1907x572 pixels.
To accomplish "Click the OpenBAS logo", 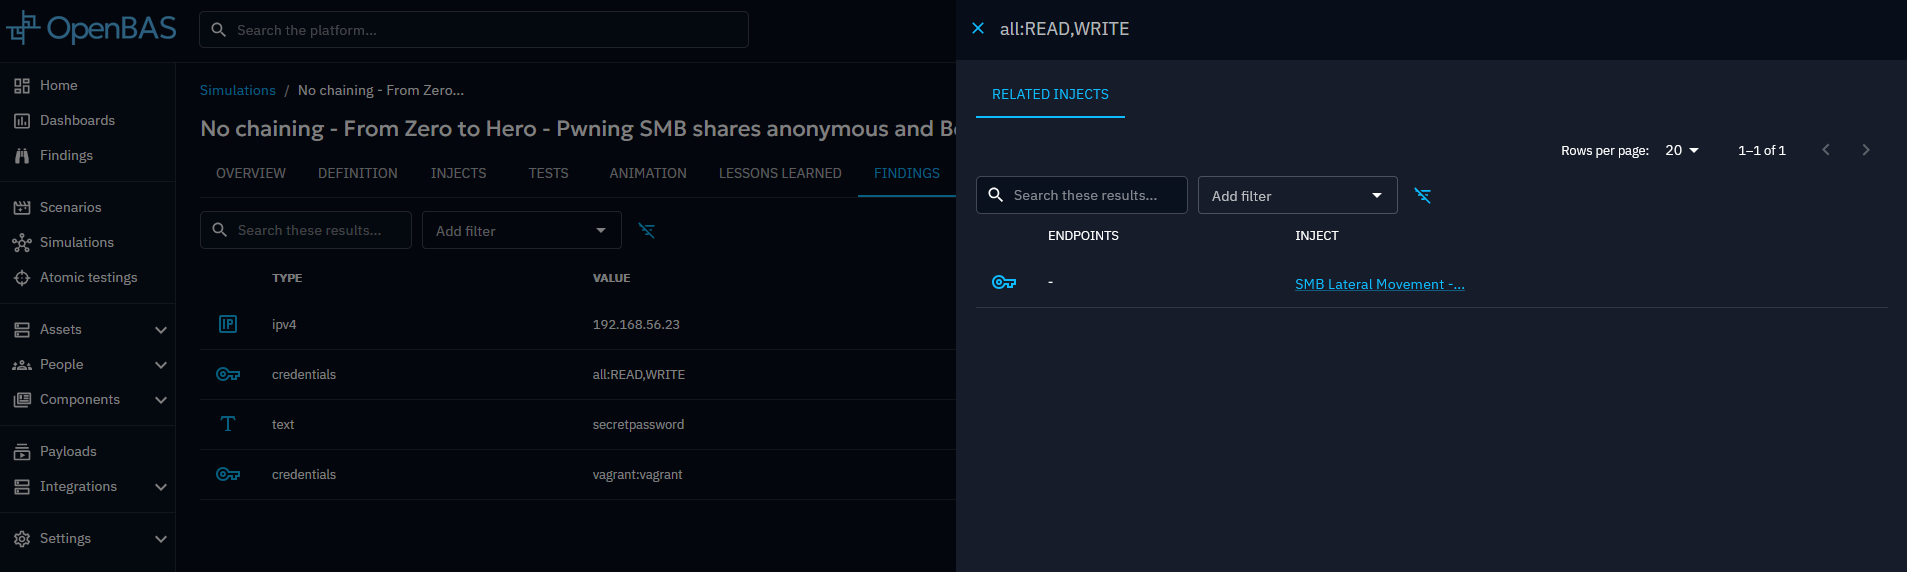I will [92, 29].
